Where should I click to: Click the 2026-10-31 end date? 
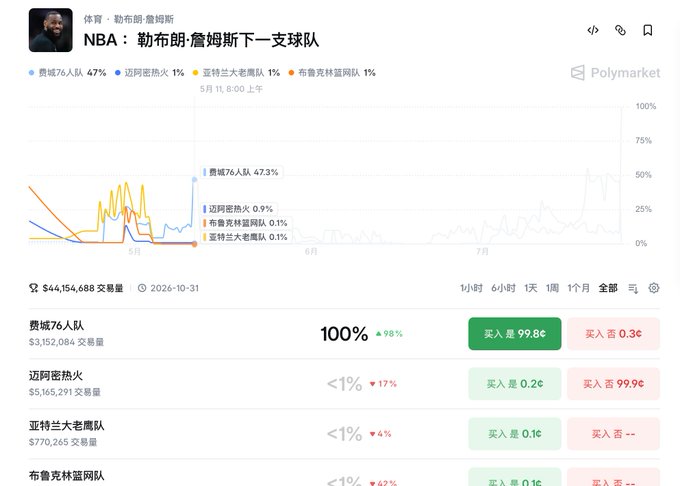click(x=174, y=288)
